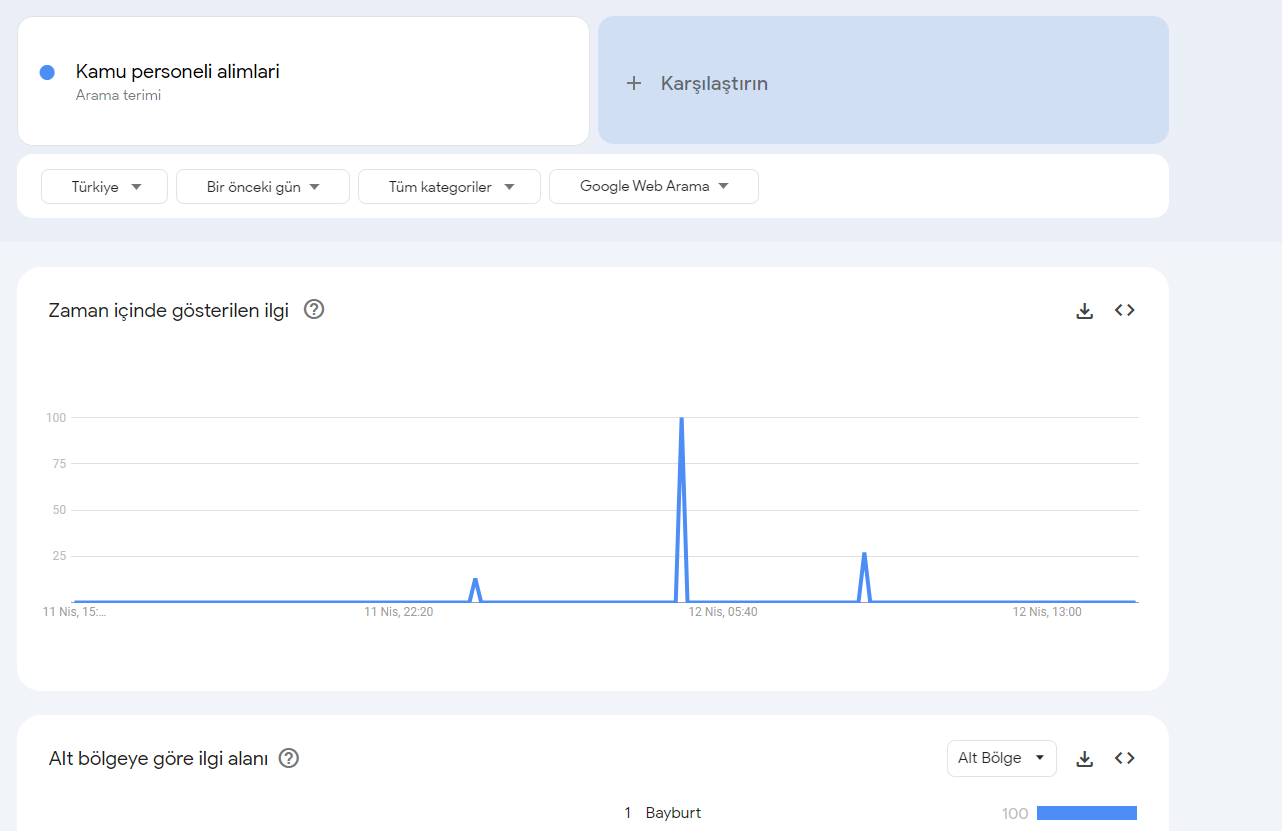Image resolution: width=1282 pixels, height=831 pixels.
Task: Click the Bayburt score value 100
Action: [x=1015, y=814]
